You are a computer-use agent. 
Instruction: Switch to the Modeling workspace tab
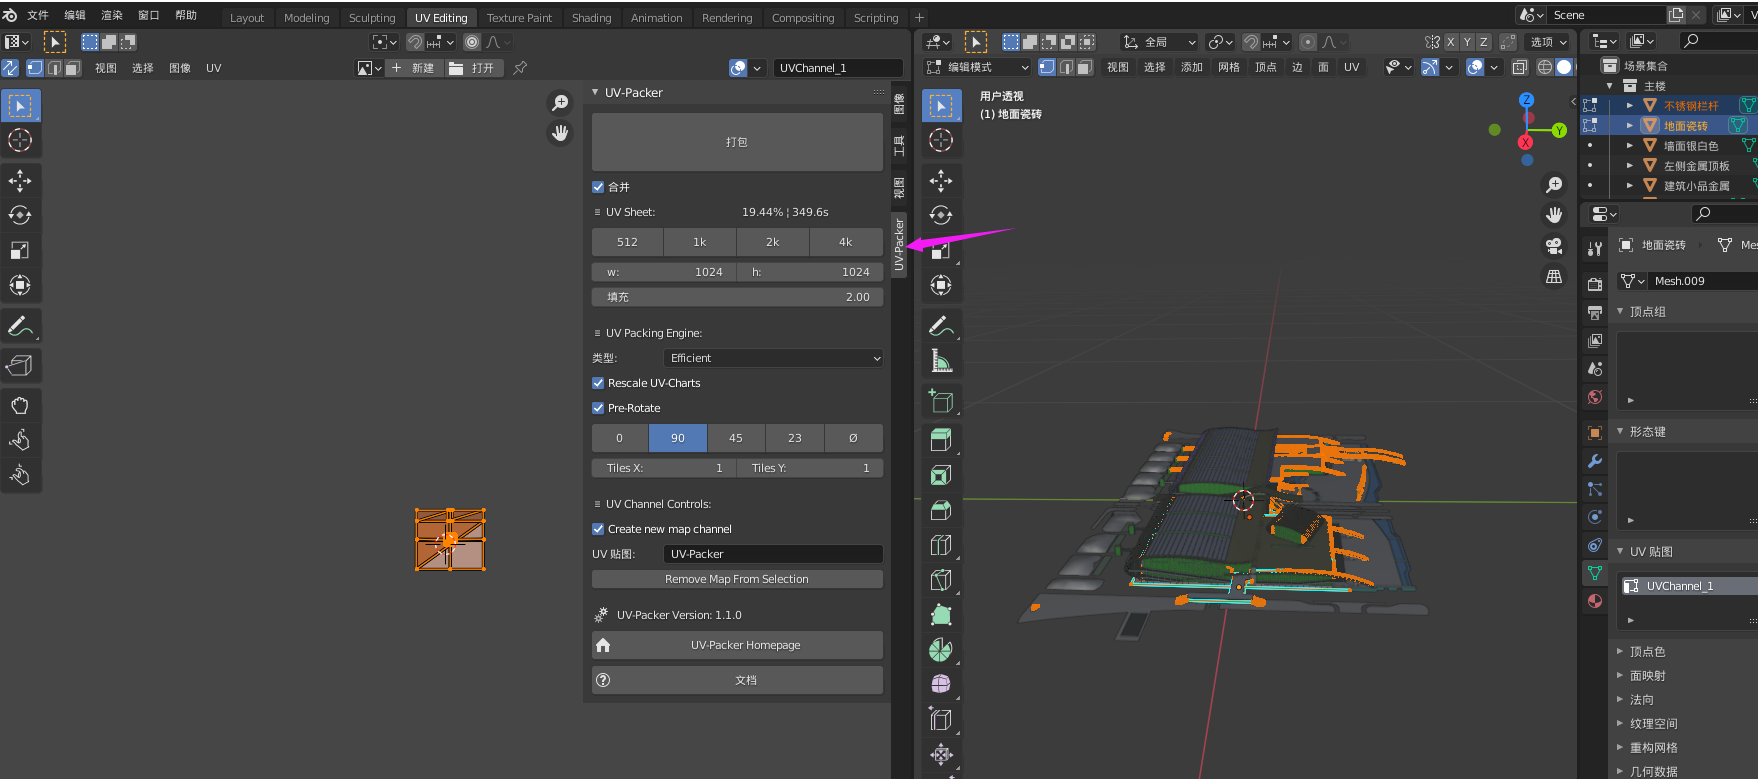pos(306,18)
